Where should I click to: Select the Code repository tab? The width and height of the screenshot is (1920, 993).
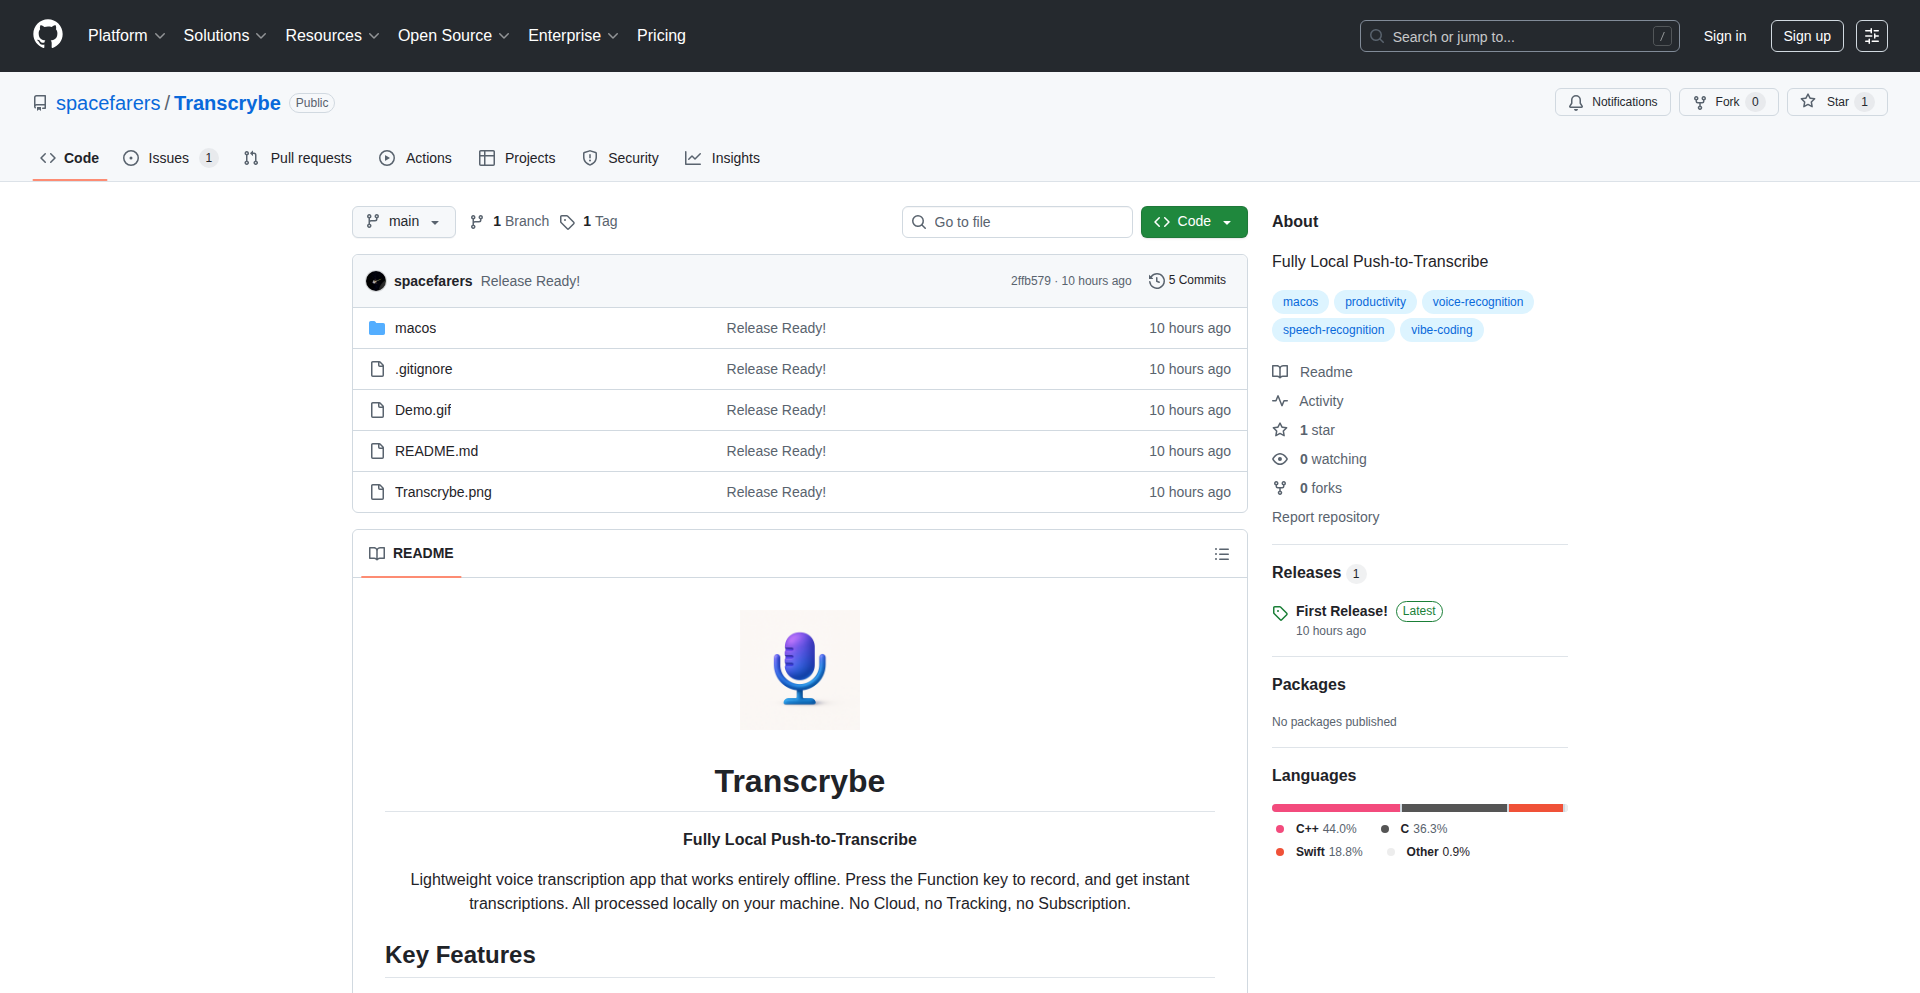pyautogui.click(x=69, y=158)
